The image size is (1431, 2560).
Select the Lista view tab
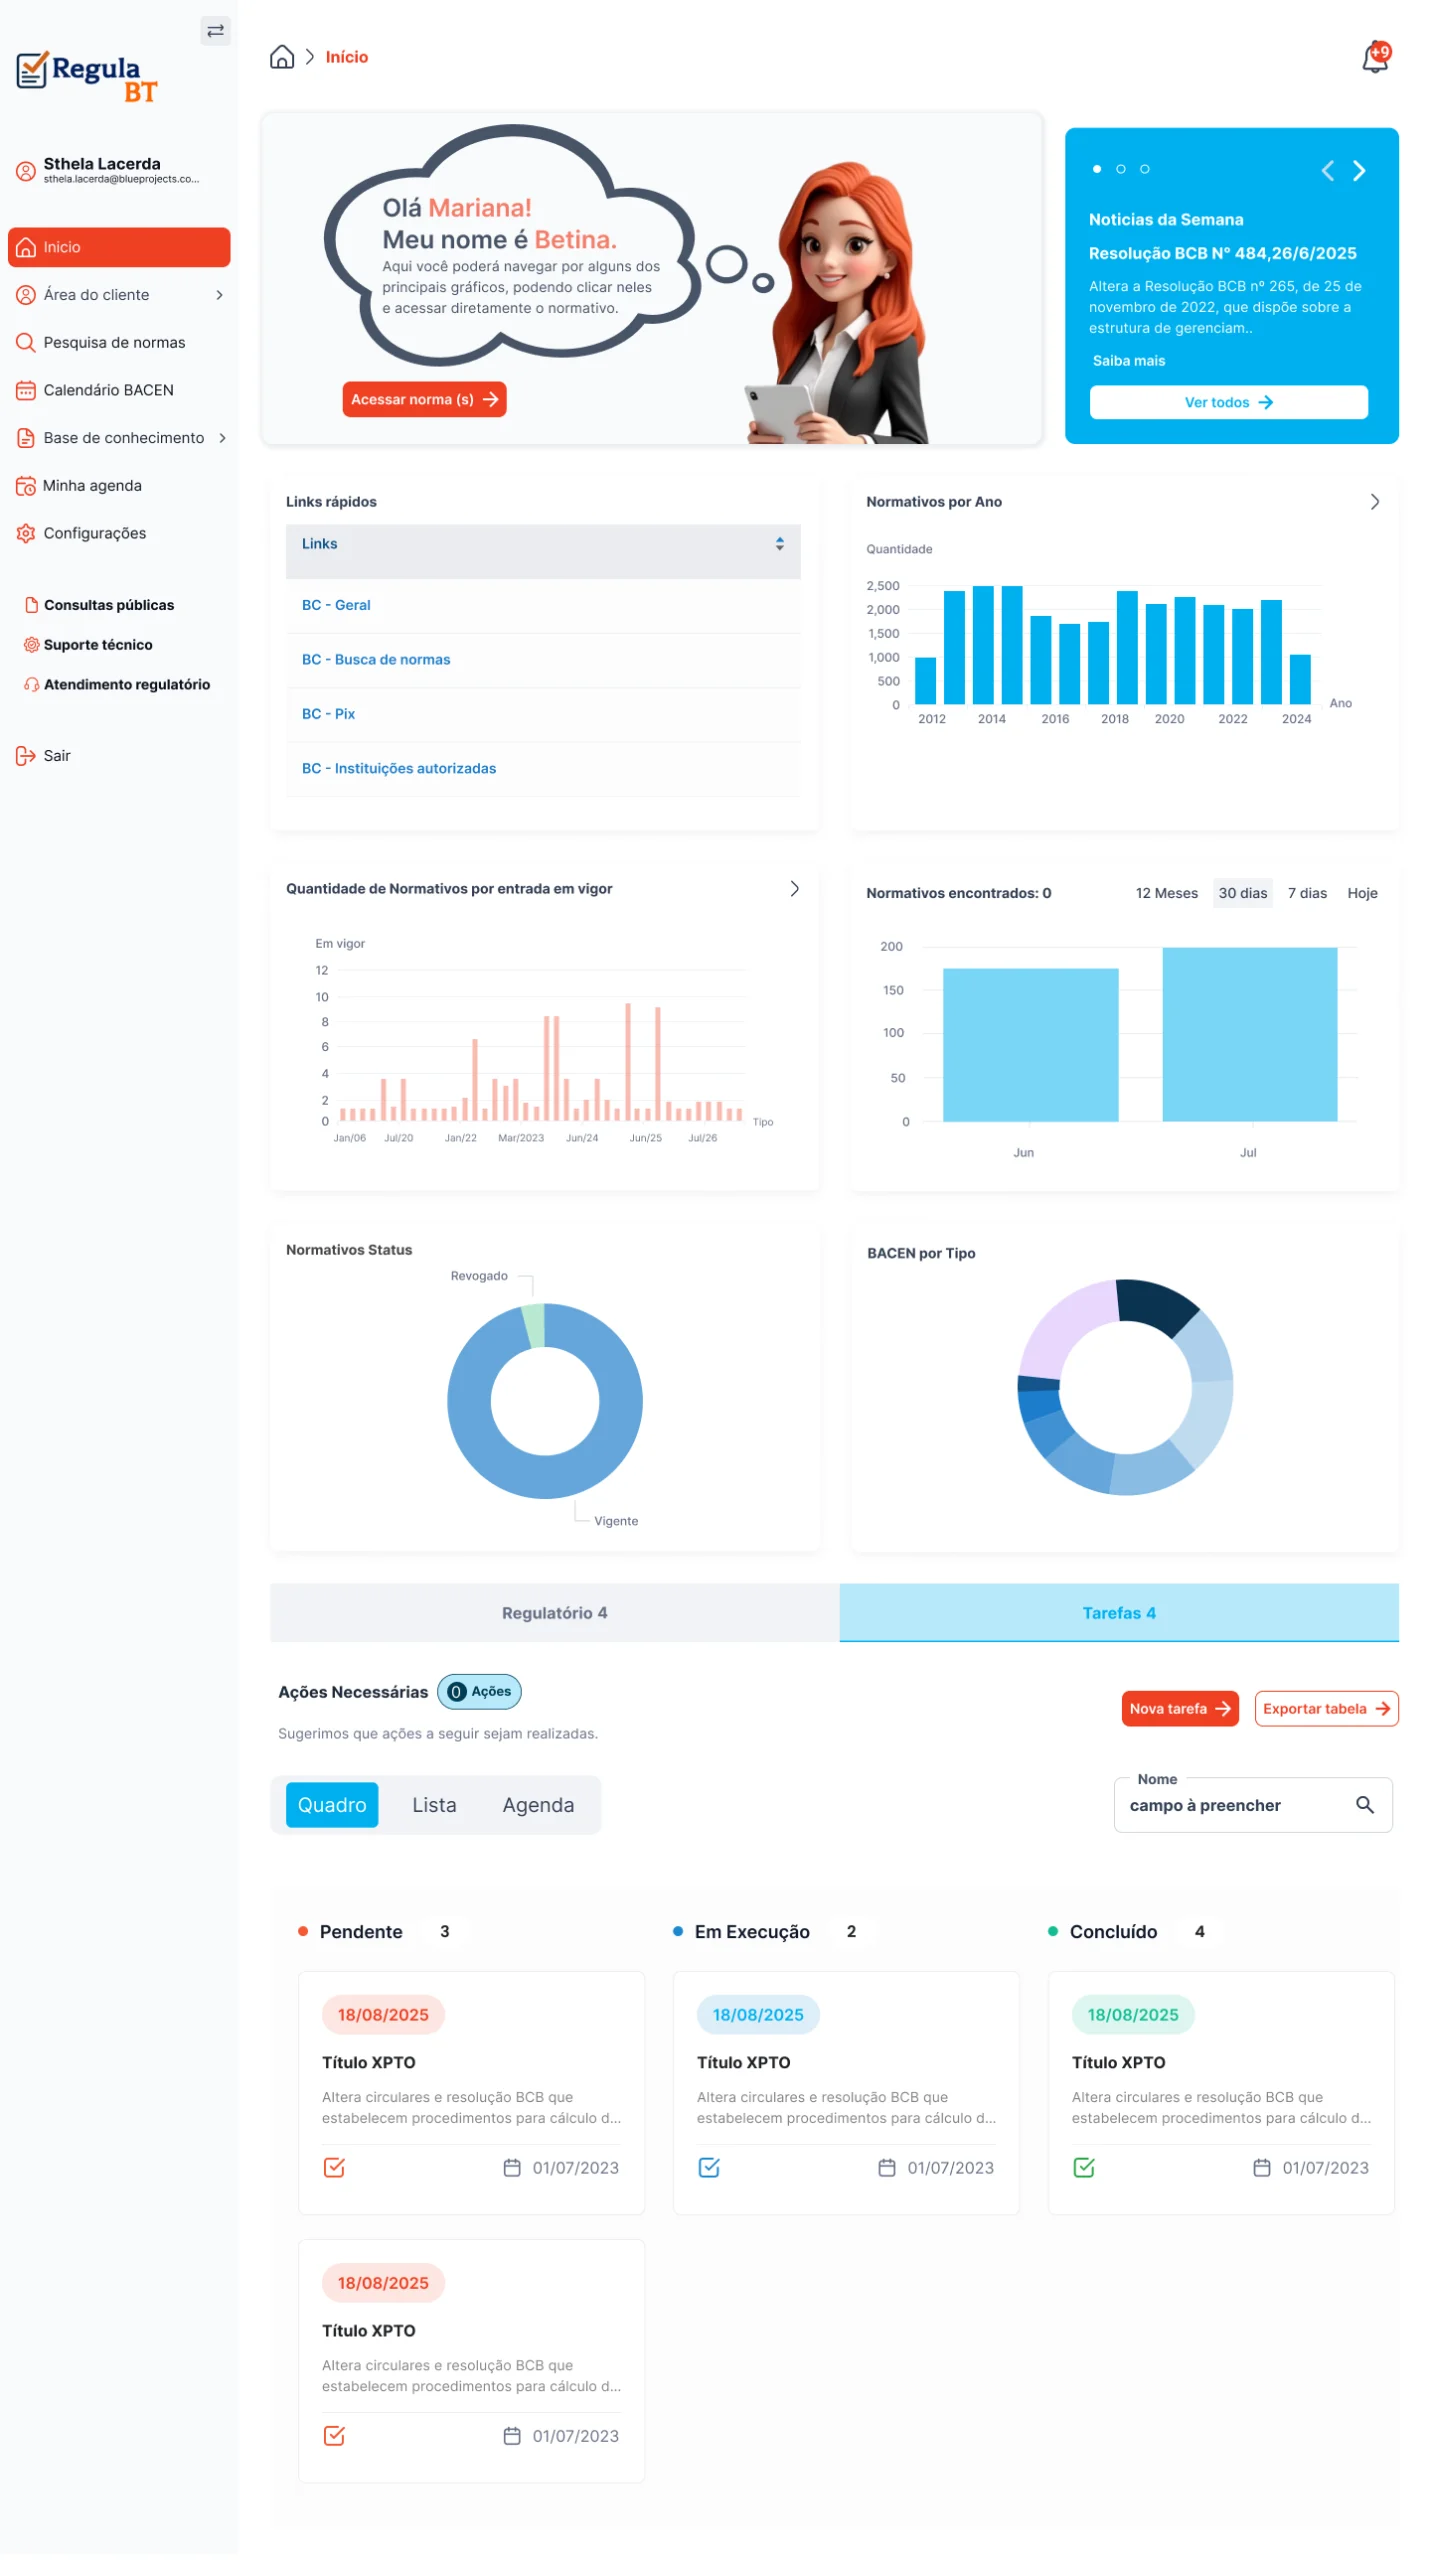click(x=434, y=1804)
